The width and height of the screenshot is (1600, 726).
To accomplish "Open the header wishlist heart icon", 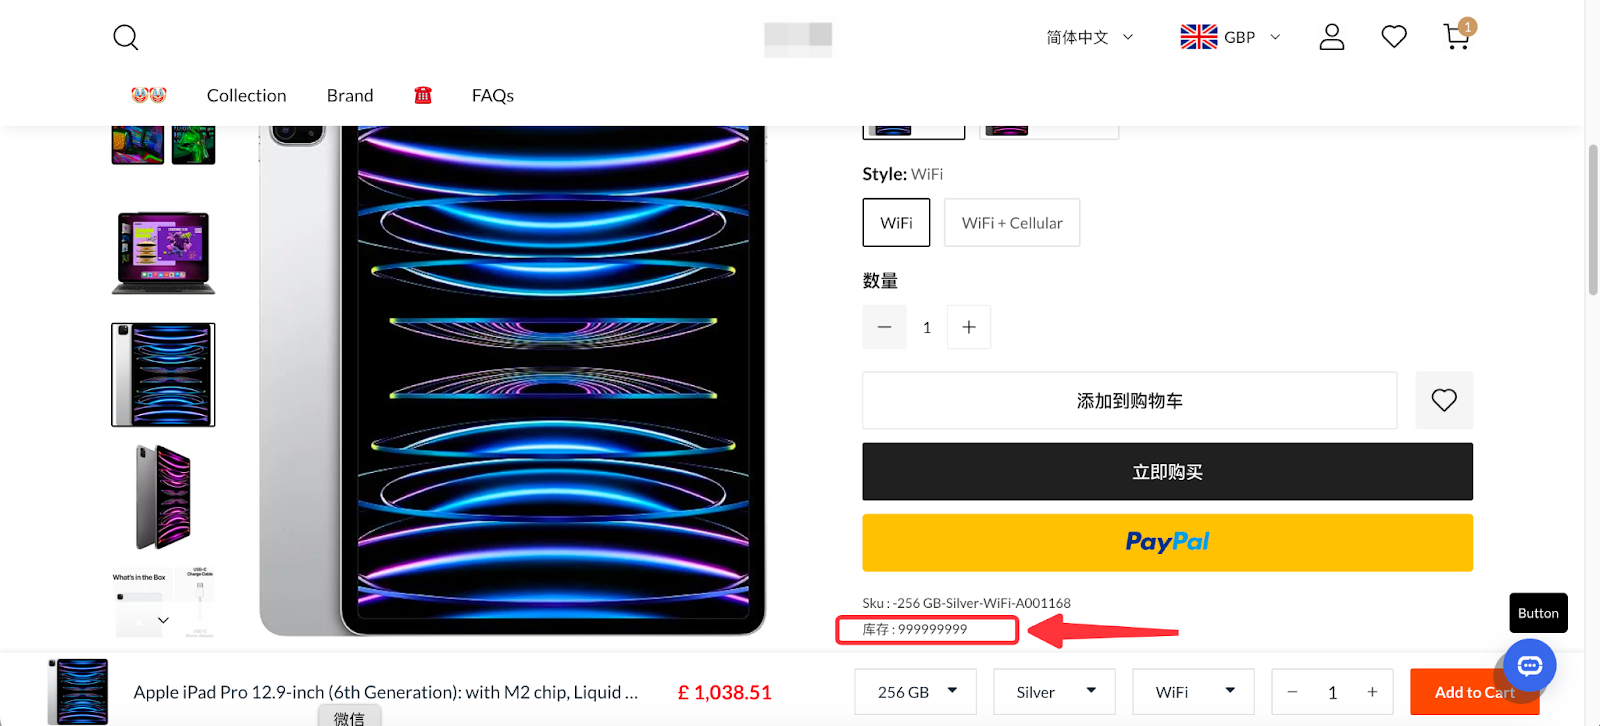I will tap(1393, 36).
